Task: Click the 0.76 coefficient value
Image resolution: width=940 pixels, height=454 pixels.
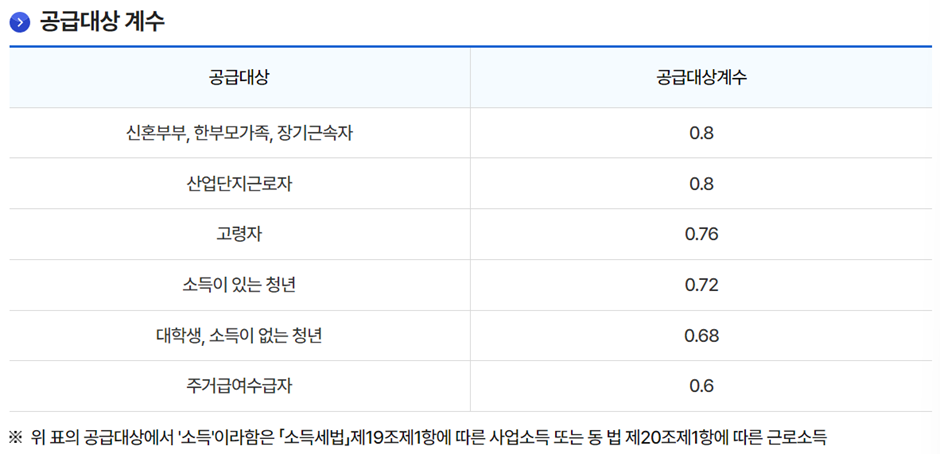Action: pyautogui.click(x=701, y=234)
